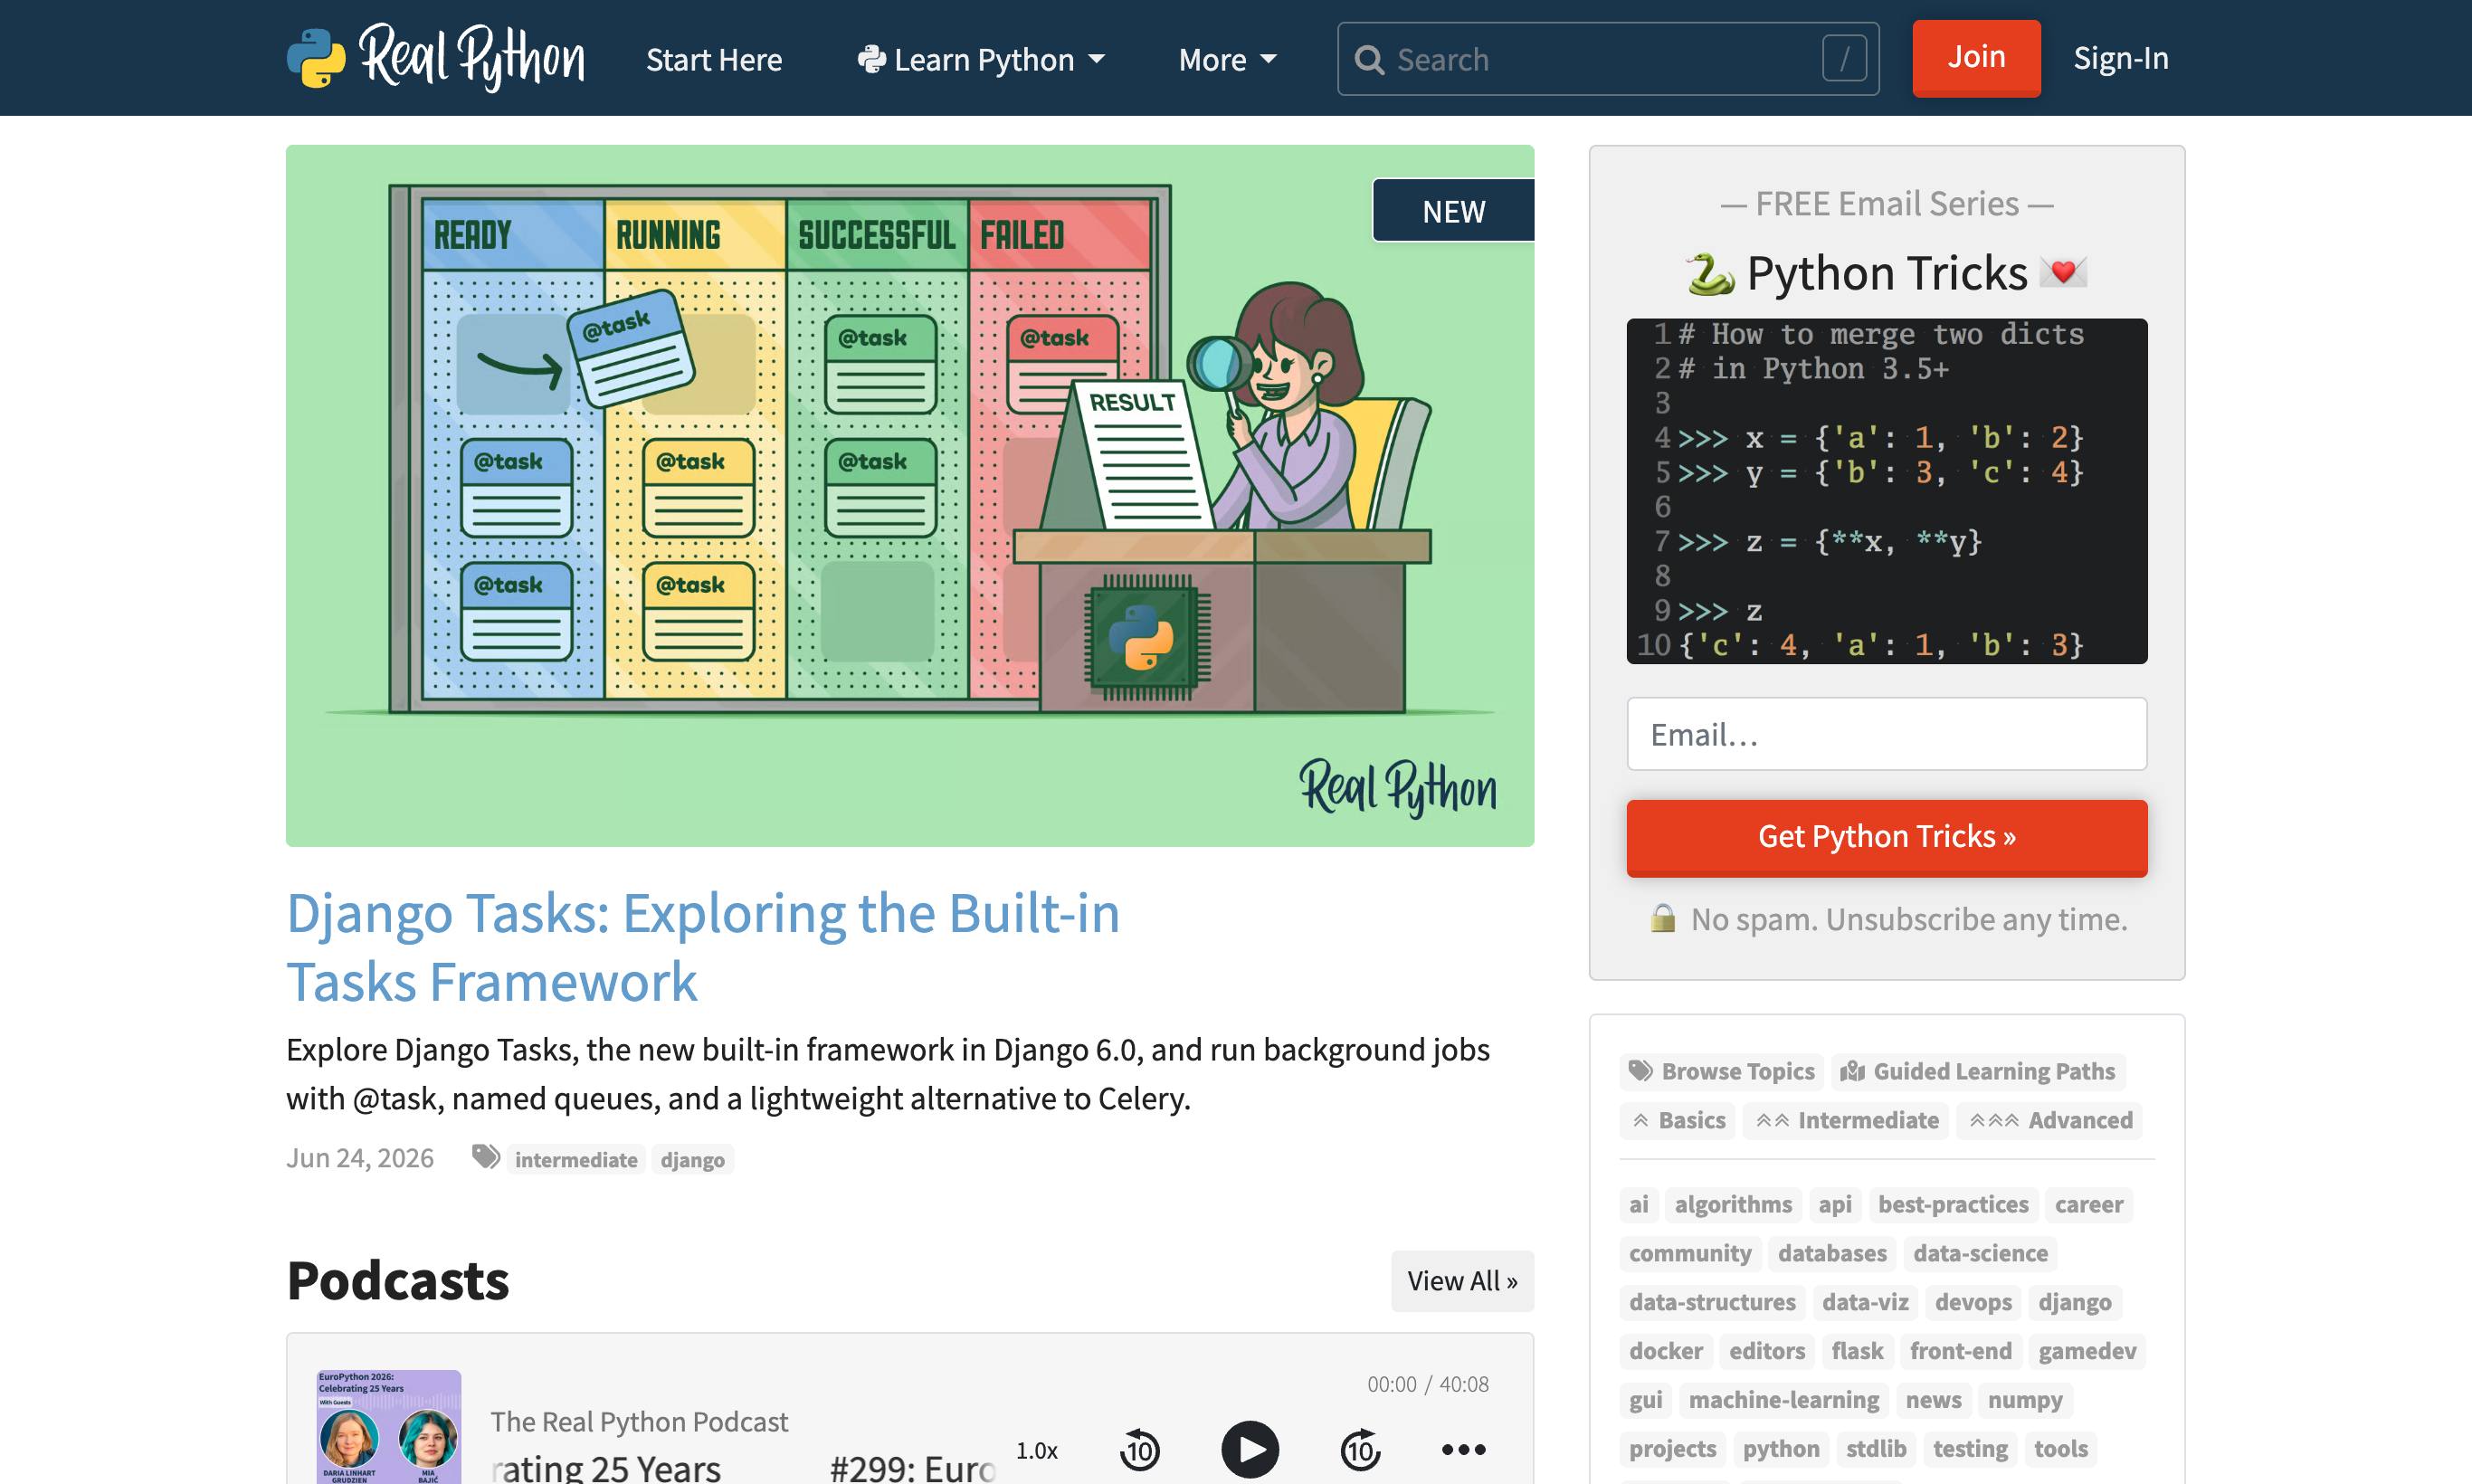Open the ai topic tag
The width and height of the screenshot is (2472, 1484).
tap(1638, 1204)
